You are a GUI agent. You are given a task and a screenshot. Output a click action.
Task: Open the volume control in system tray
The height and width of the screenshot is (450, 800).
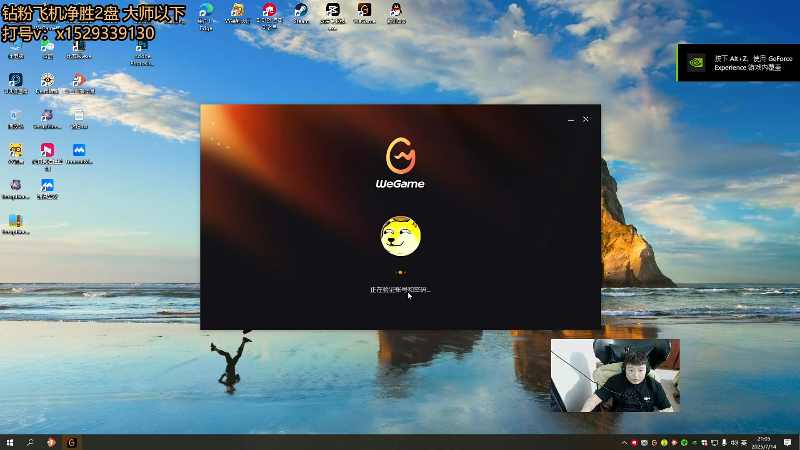click(734, 443)
